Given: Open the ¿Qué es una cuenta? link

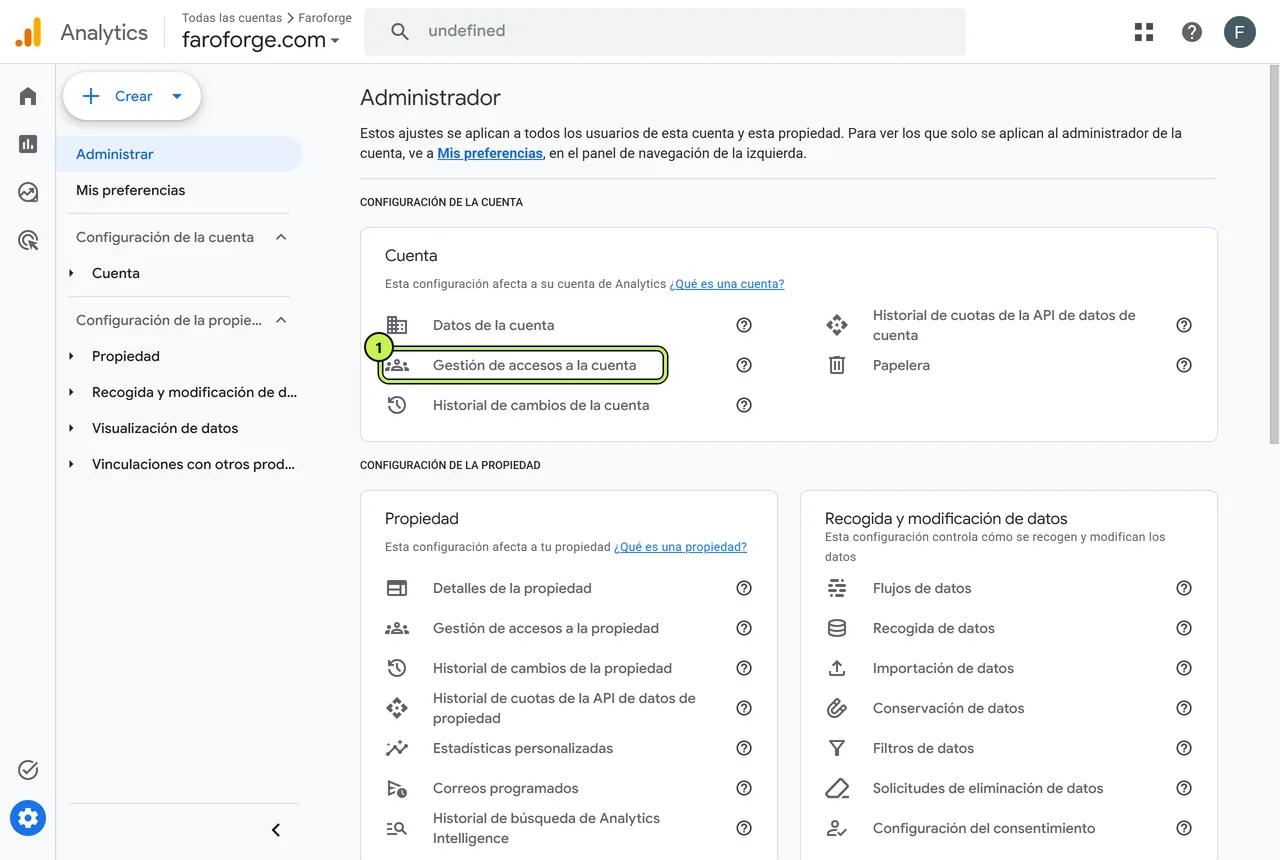Looking at the screenshot, I should (727, 284).
